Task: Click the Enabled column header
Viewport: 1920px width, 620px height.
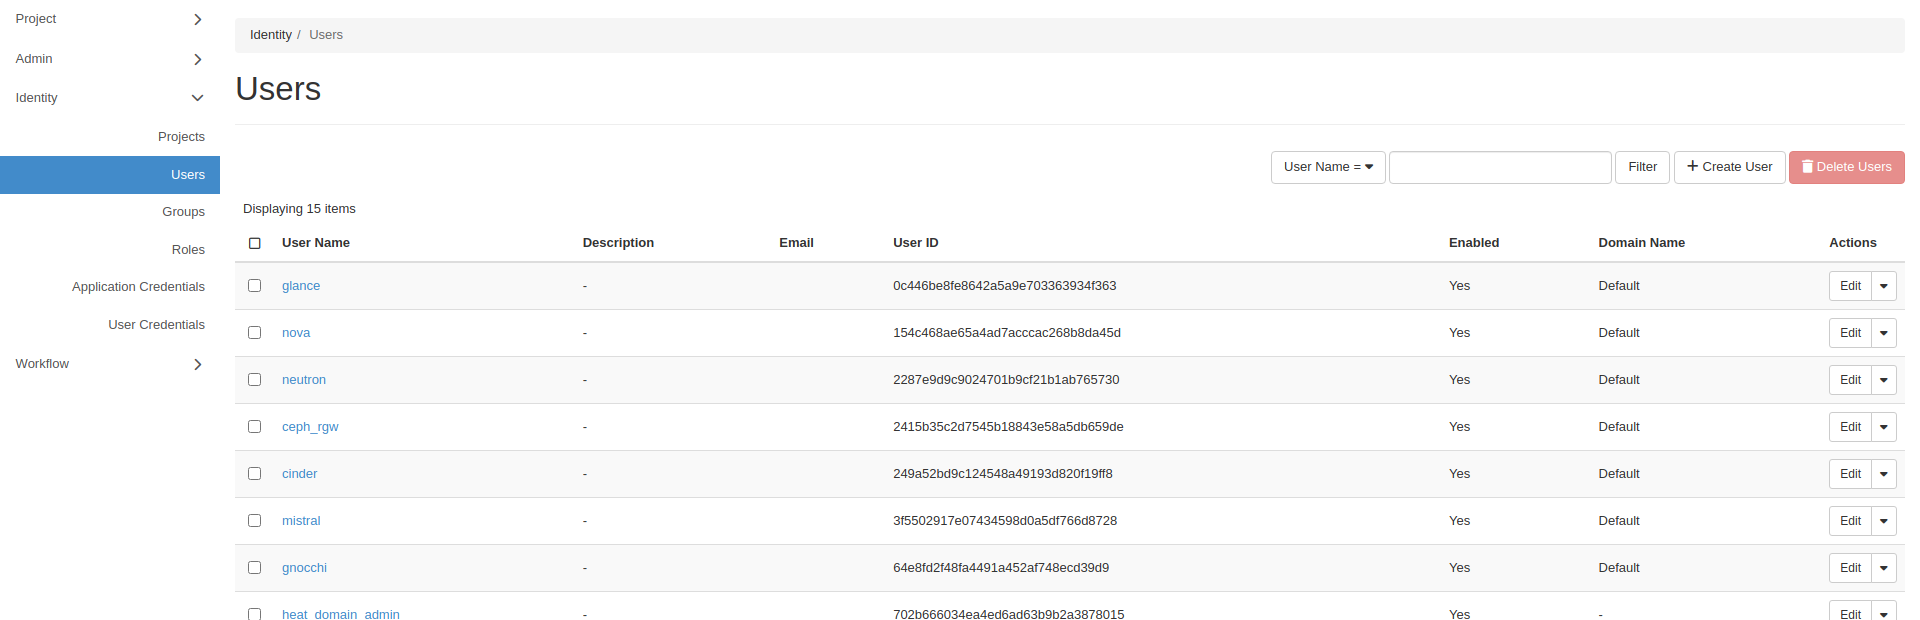Action: 1473,243
